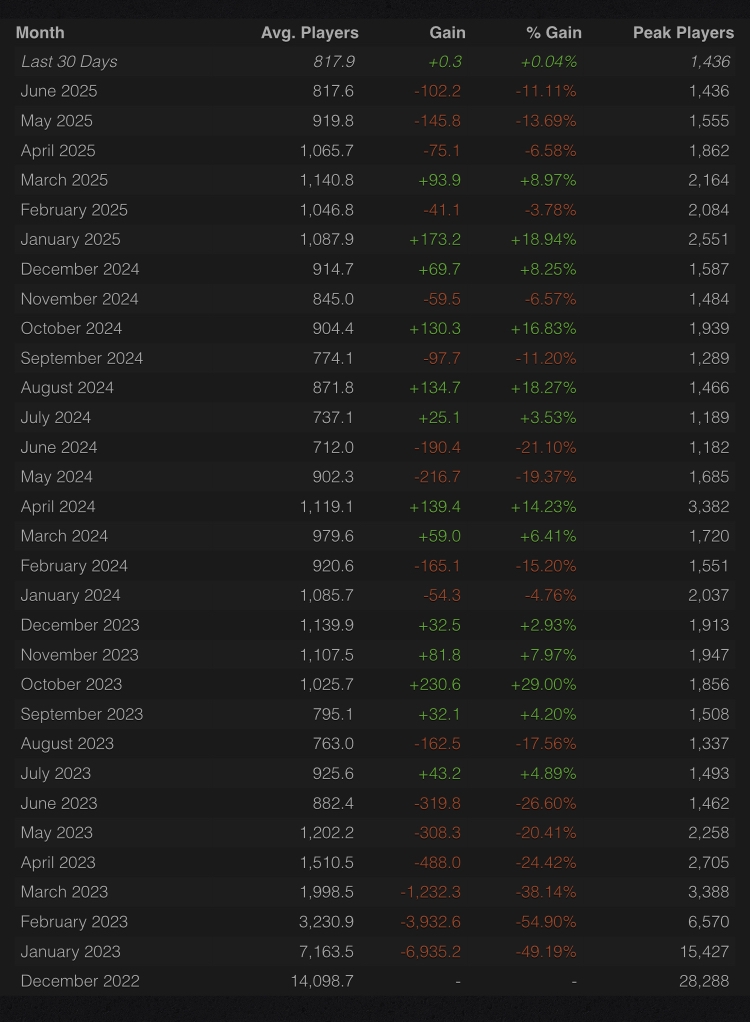Click the Avg. Players column header
The width and height of the screenshot is (750, 1022).
pos(310,33)
